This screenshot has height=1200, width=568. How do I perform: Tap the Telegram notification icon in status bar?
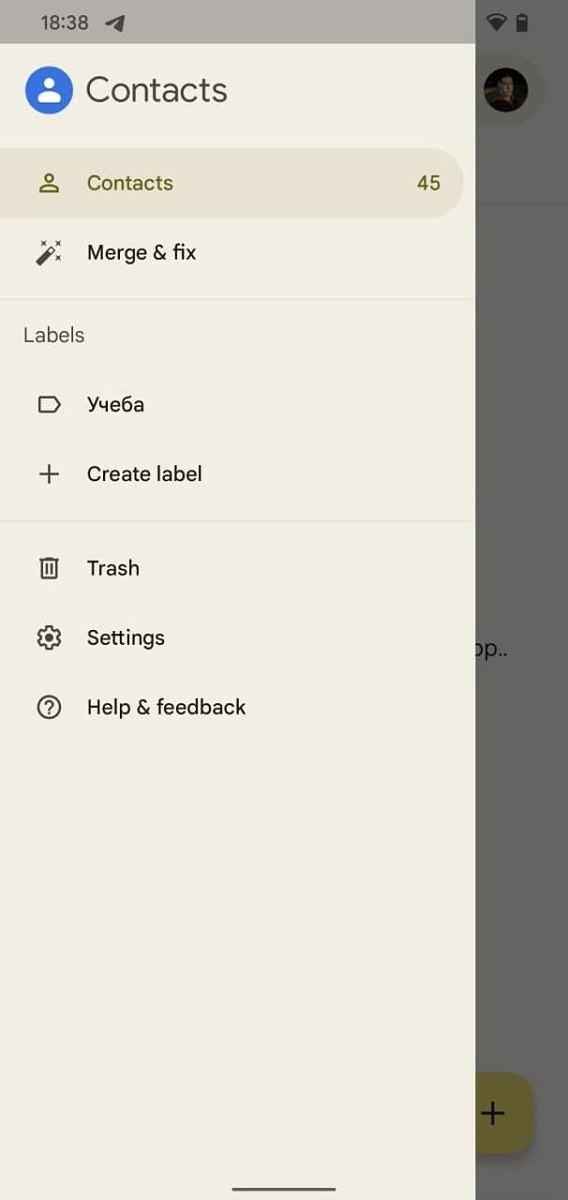coord(115,22)
